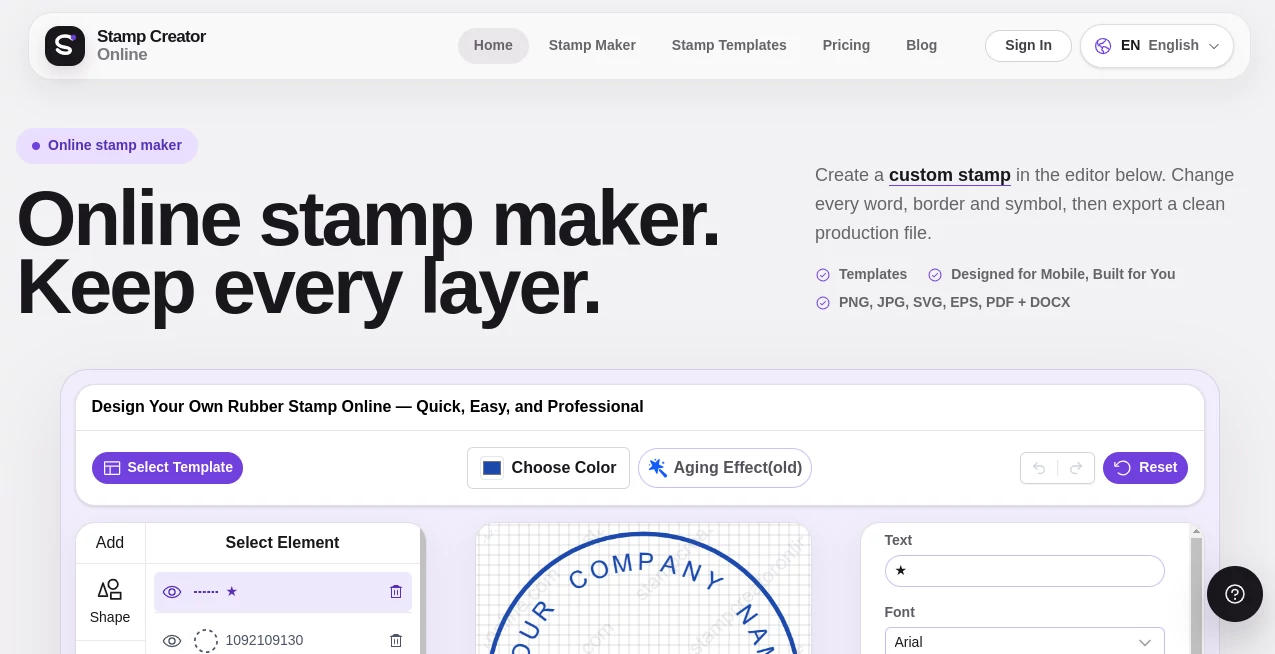Click the Text input field with star
The width and height of the screenshot is (1275, 654).
1025,571
